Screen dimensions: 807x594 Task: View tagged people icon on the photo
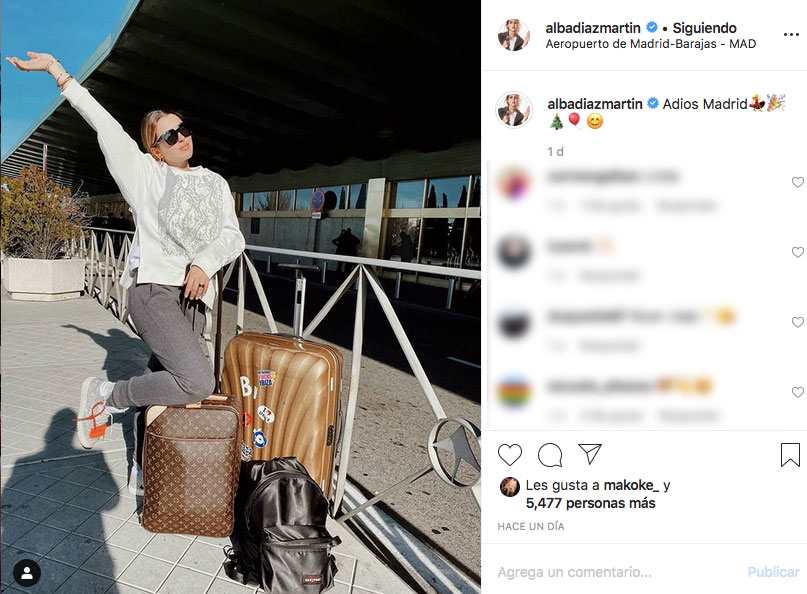pos(27,573)
